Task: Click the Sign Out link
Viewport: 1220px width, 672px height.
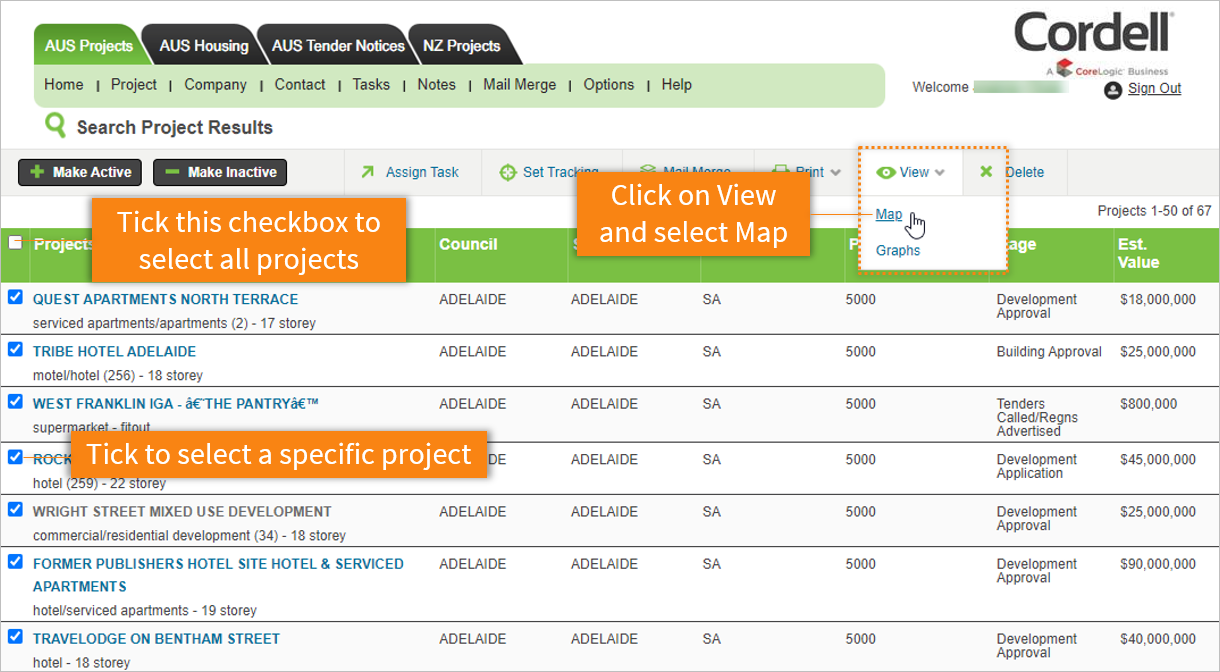Action: [x=1154, y=88]
